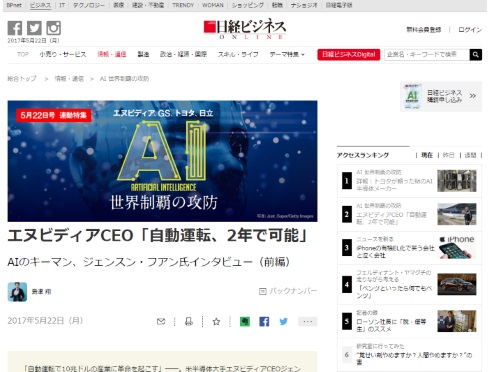Click ranking 1 article thumbnail image

(x=457, y=181)
